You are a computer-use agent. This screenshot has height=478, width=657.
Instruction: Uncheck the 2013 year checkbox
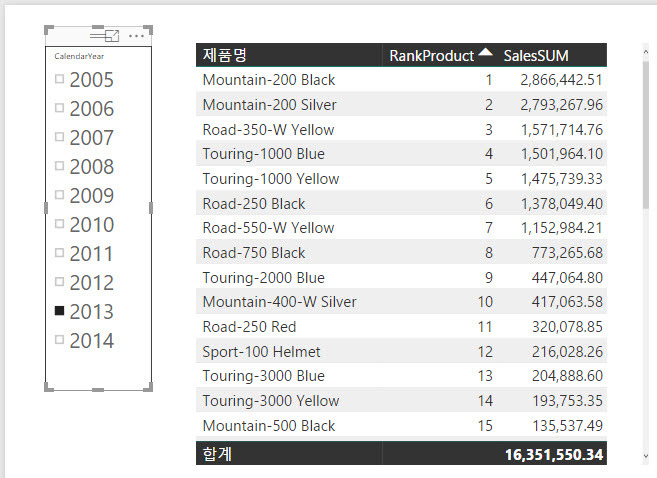(59, 310)
